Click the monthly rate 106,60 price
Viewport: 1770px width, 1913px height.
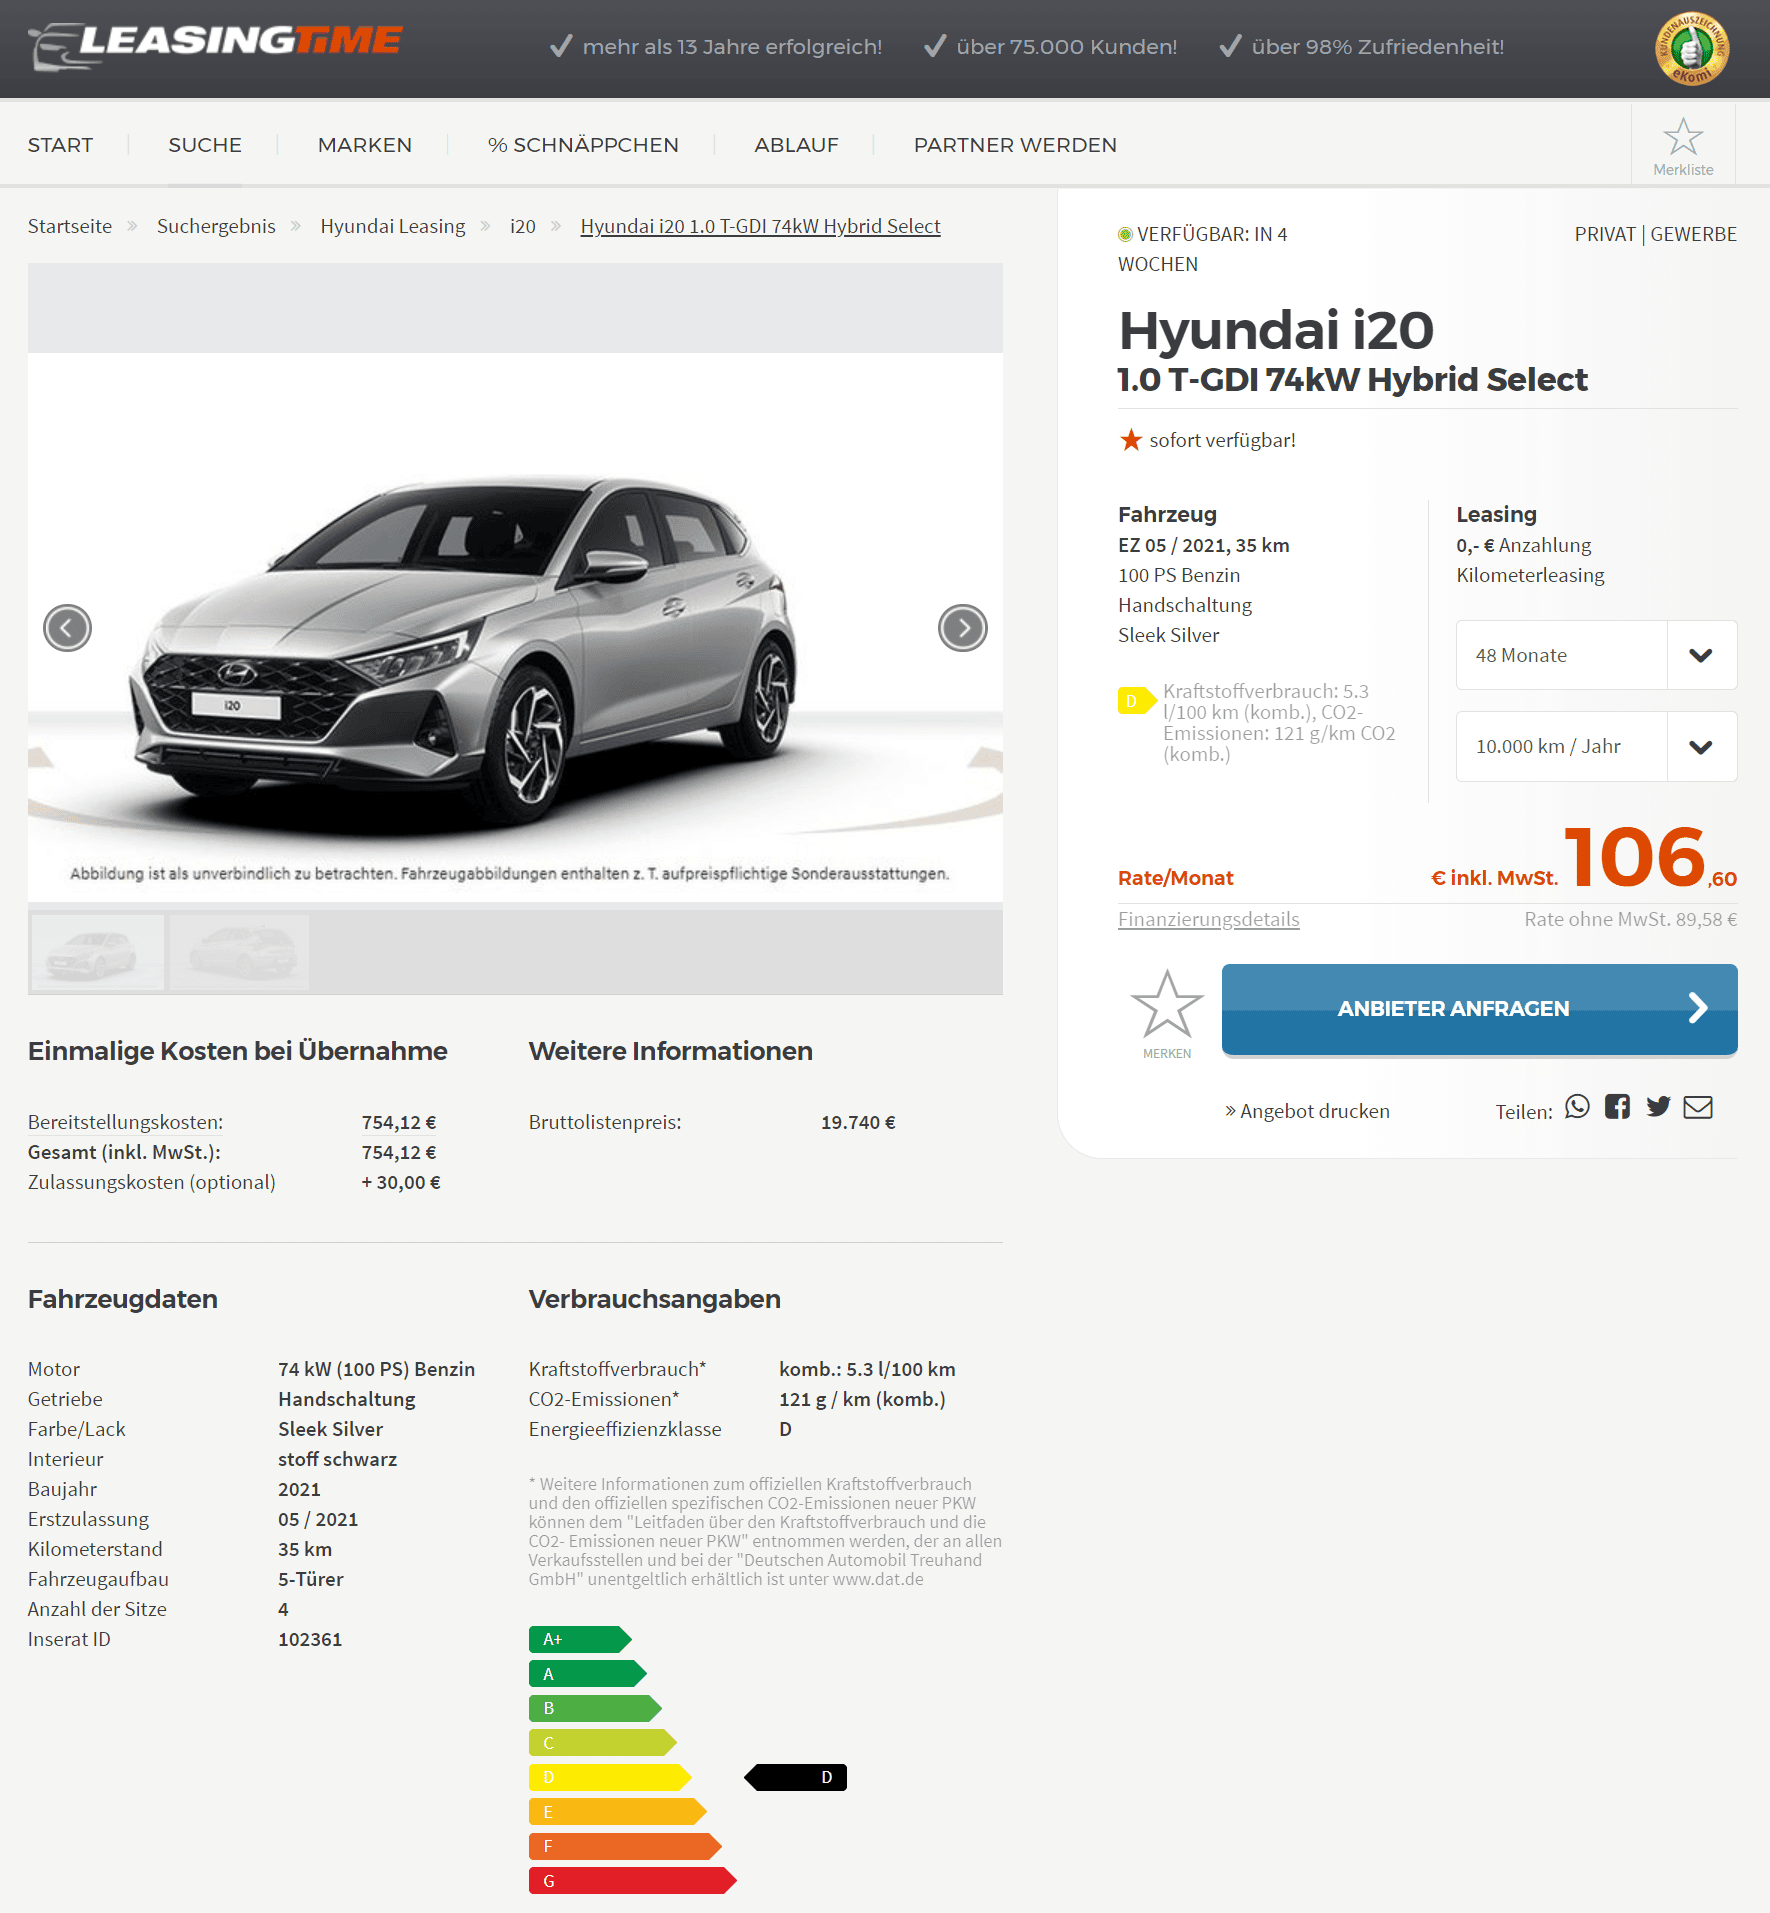[x=1649, y=858]
